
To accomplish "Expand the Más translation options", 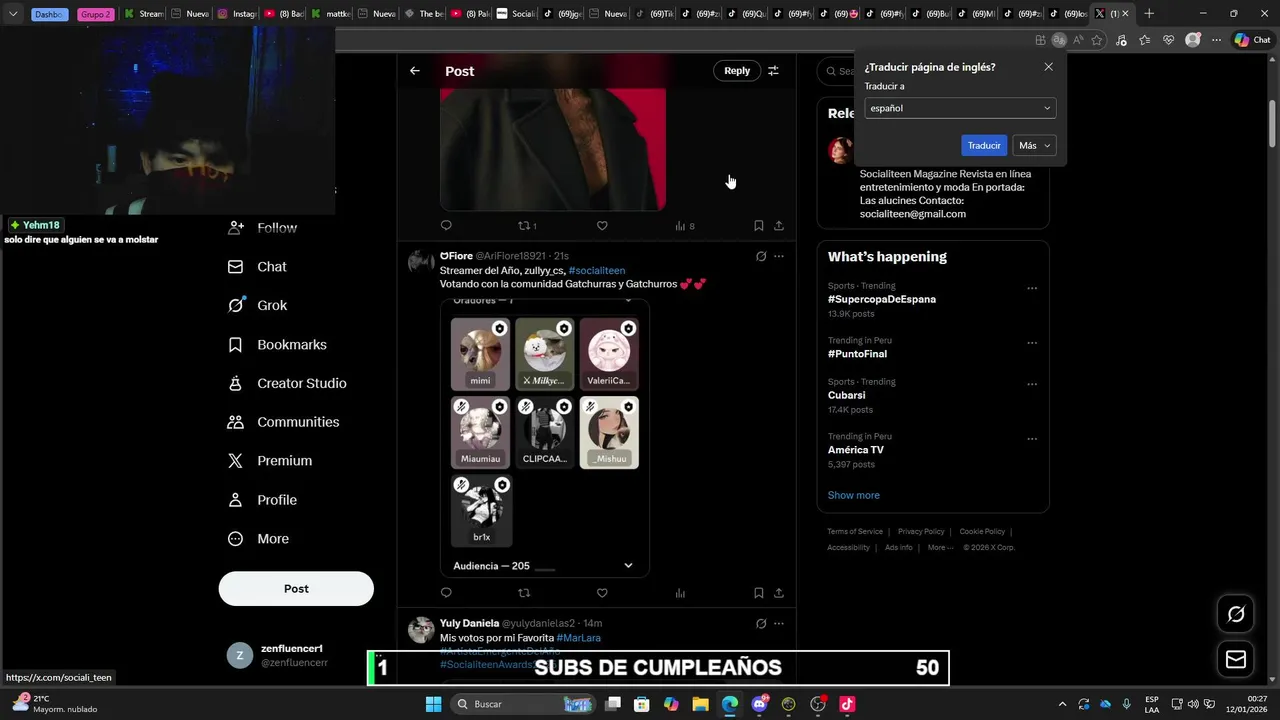I will tap(1034, 145).
